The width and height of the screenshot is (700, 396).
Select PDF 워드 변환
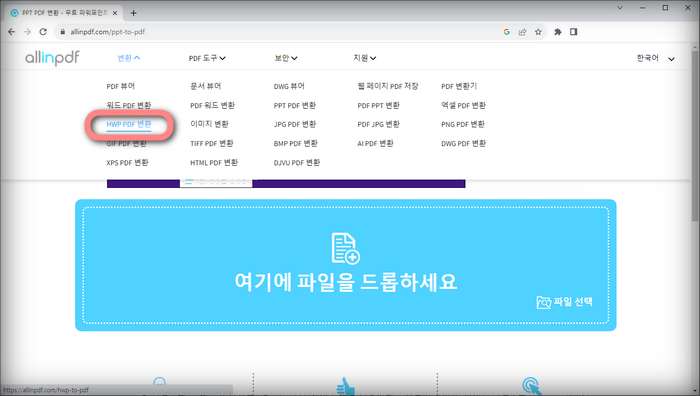tap(212, 105)
